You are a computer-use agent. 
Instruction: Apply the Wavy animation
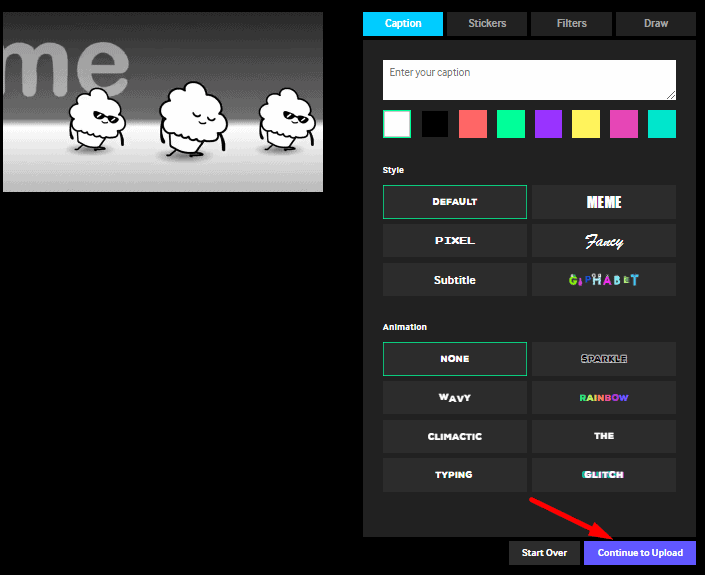[455, 397]
